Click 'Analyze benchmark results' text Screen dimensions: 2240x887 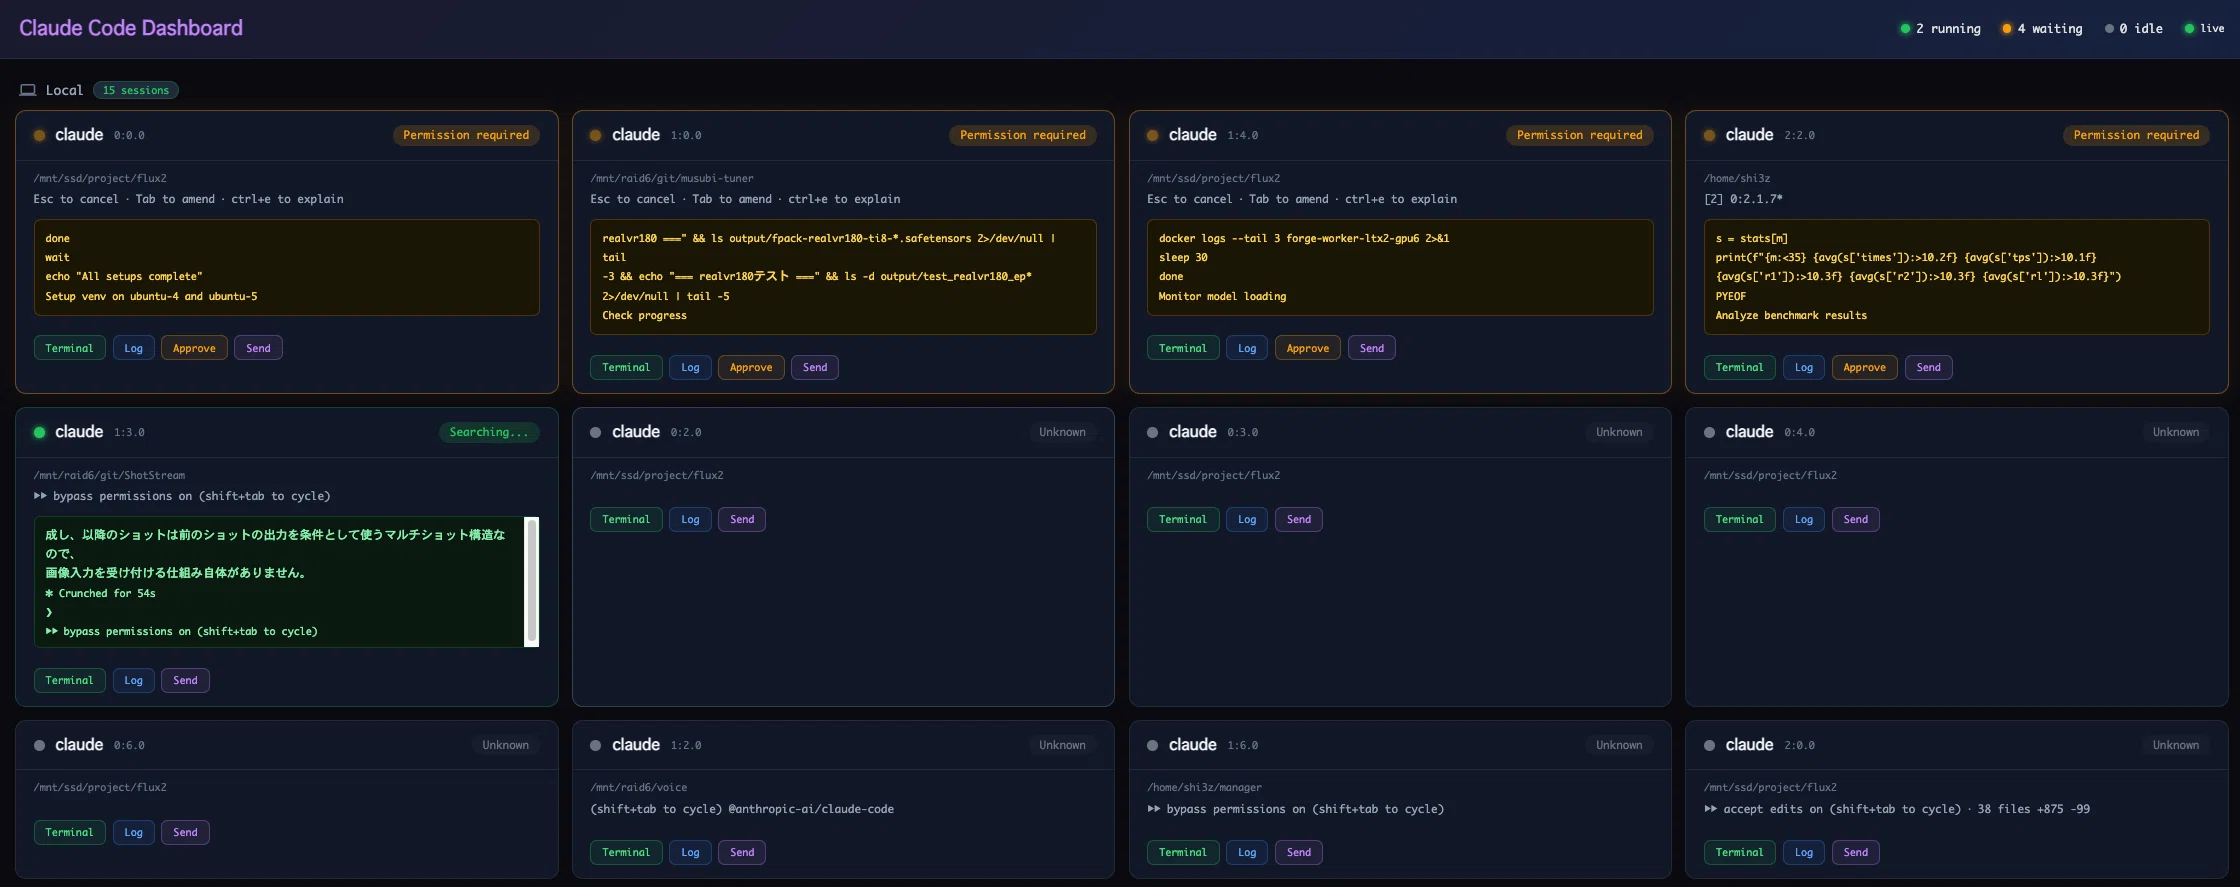tap(1791, 315)
